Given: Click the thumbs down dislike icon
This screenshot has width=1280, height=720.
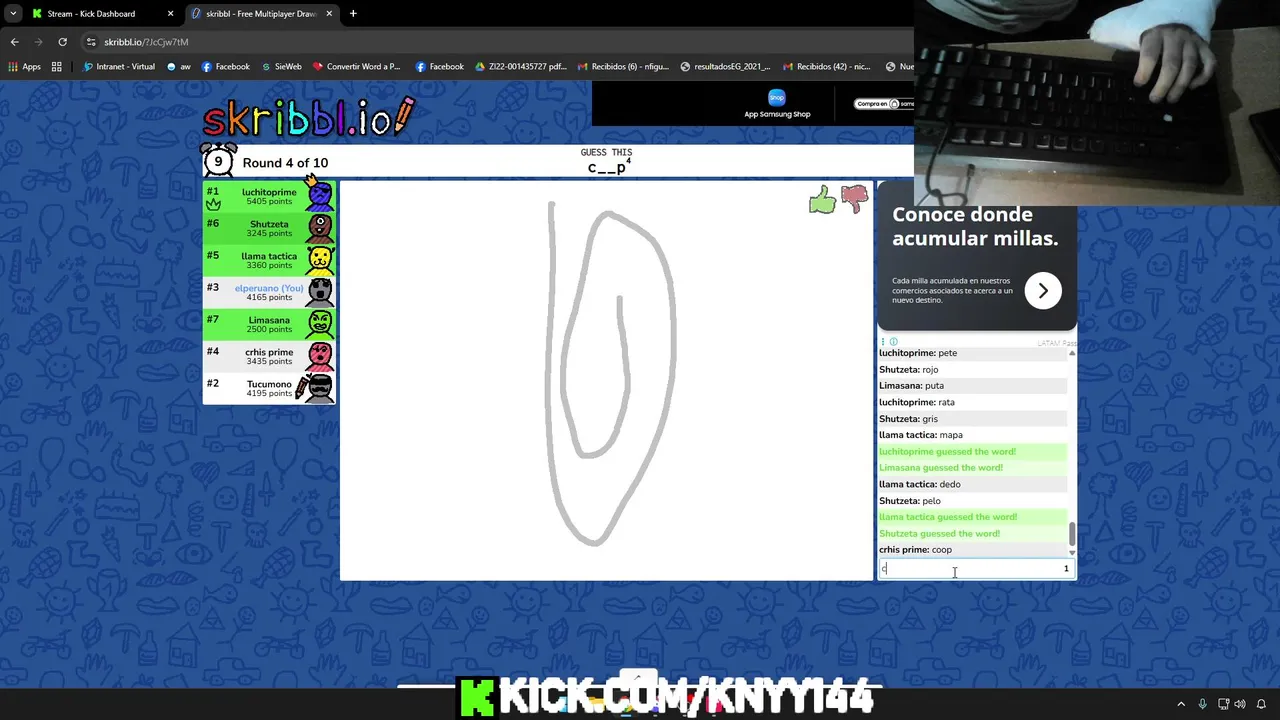Looking at the screenshot, I should (854, 200).
